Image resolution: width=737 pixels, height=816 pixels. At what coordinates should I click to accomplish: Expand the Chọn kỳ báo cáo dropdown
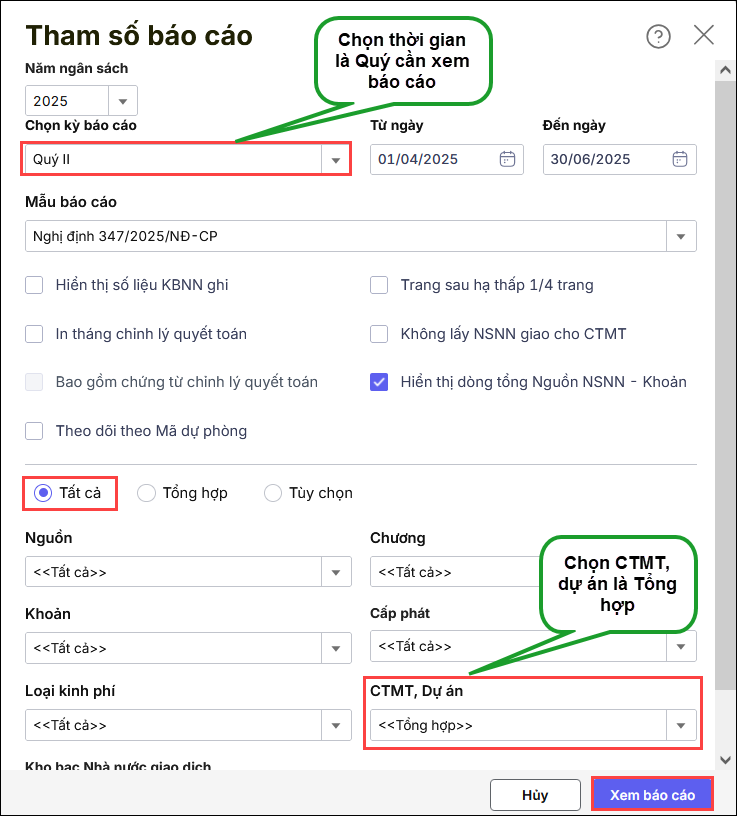334,160
